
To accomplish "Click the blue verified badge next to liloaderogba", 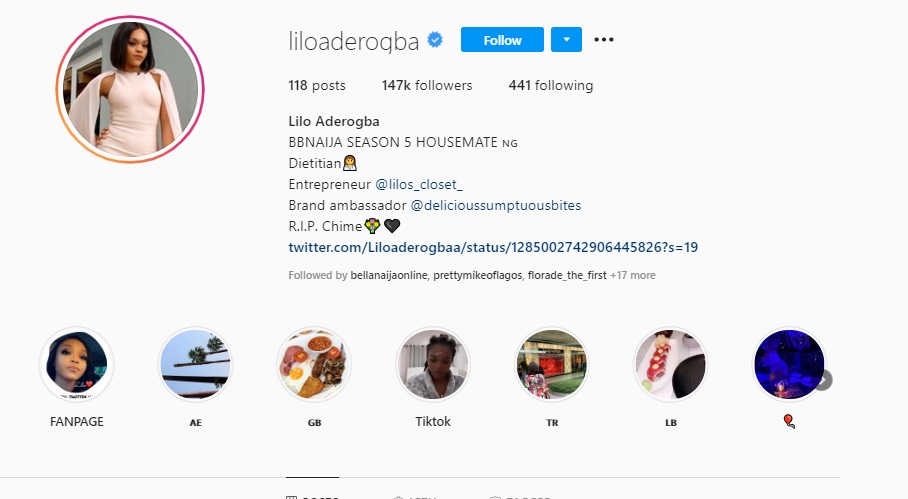I will [x=435, y=40].
